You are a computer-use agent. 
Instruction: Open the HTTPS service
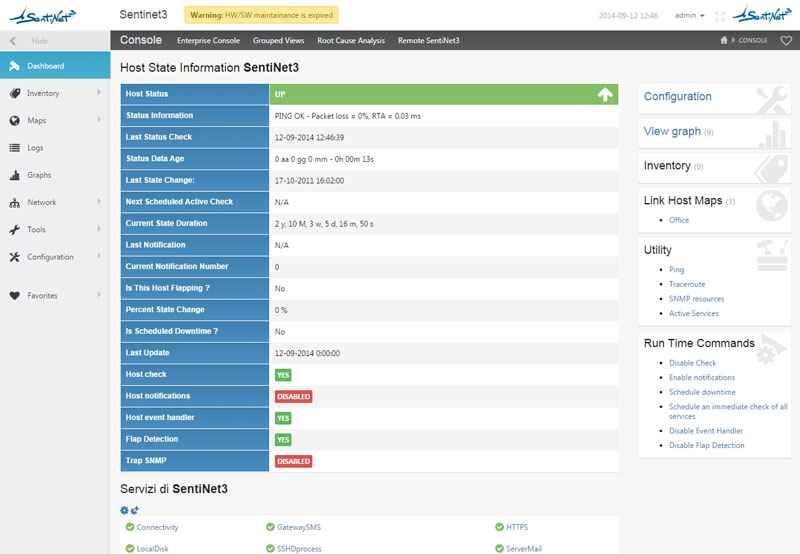coord(517,527)
